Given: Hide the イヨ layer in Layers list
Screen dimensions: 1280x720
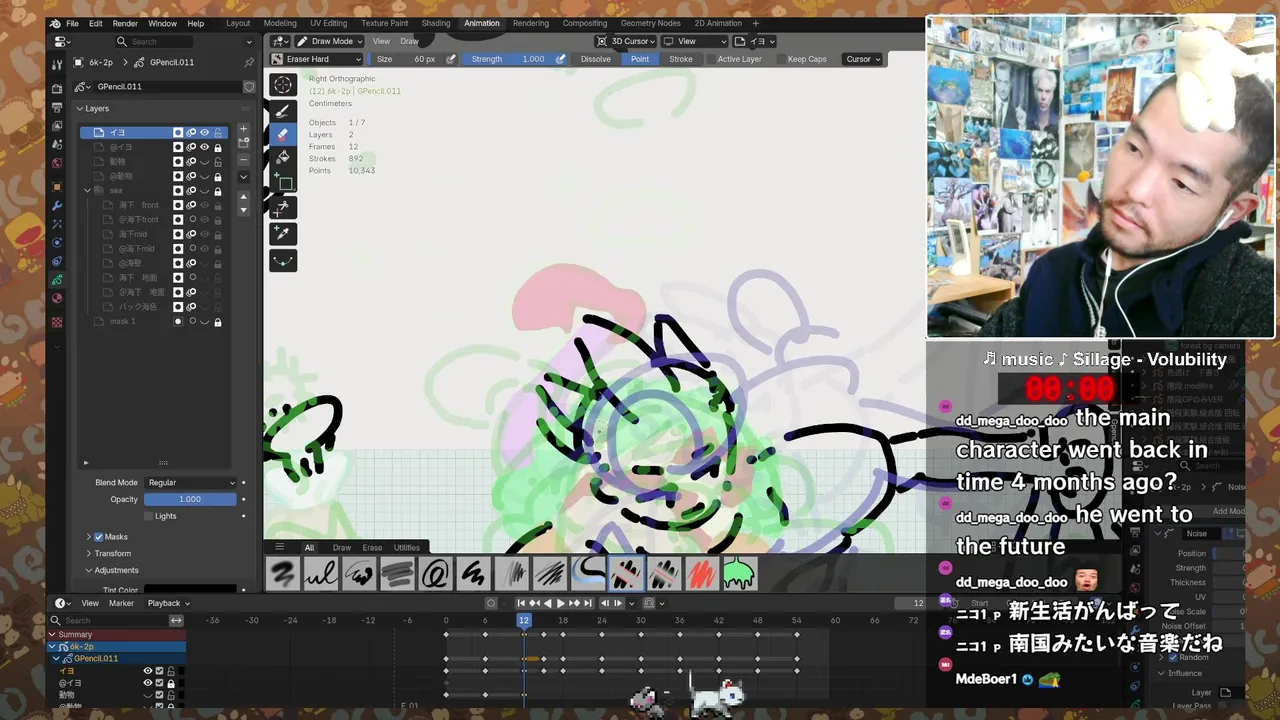Looking at the screenshot, I should click(x=204, y=132).
